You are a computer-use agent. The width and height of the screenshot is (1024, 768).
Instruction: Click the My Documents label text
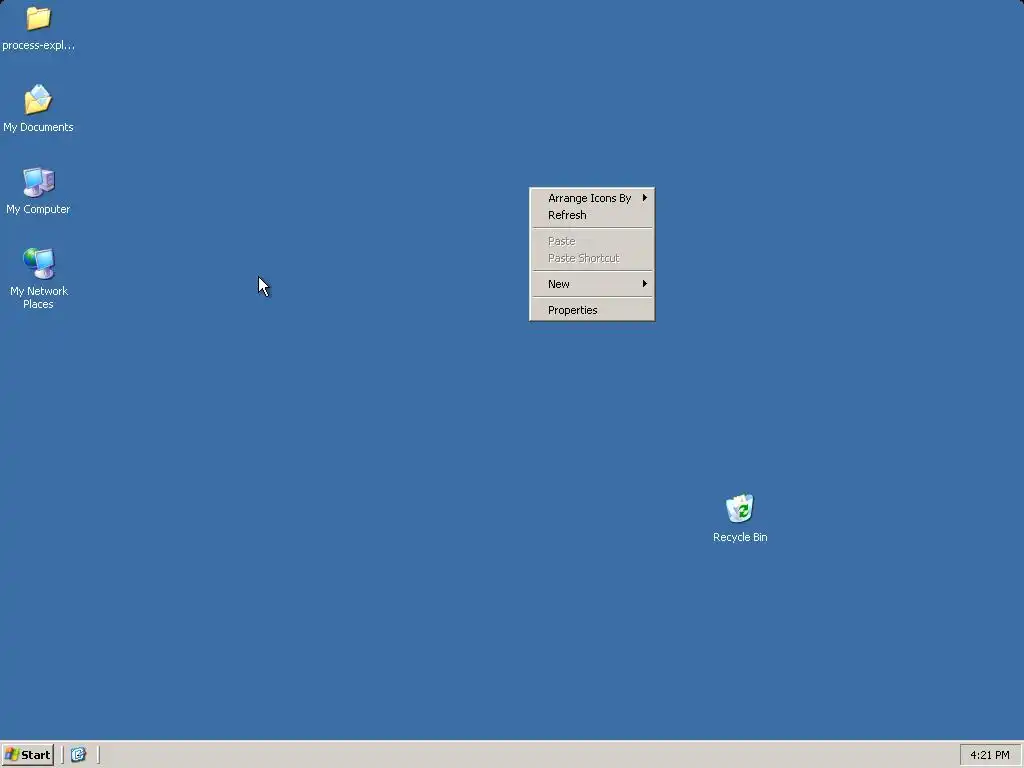[39, 127]
